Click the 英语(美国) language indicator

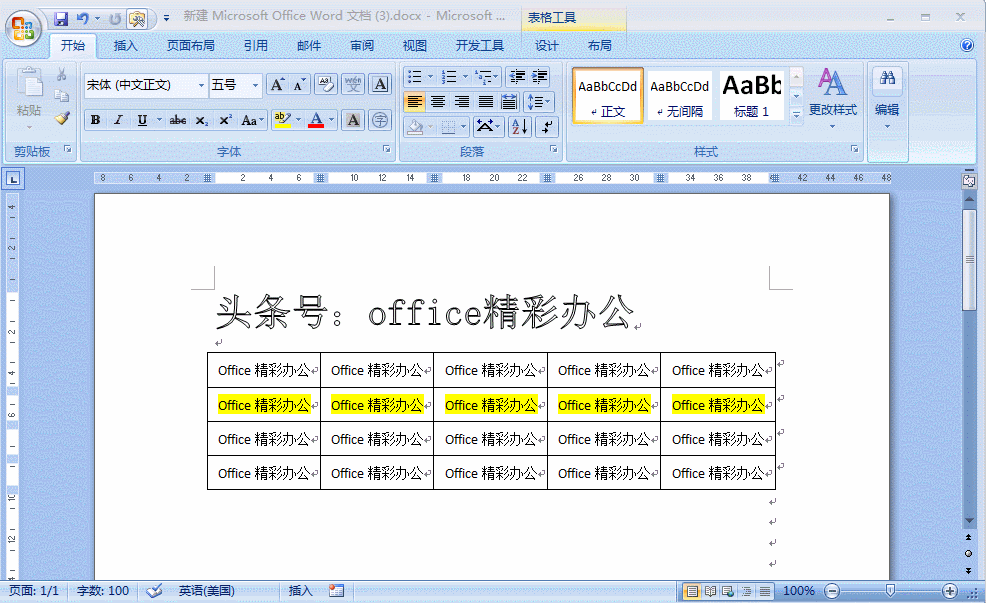tap(206, 590)
